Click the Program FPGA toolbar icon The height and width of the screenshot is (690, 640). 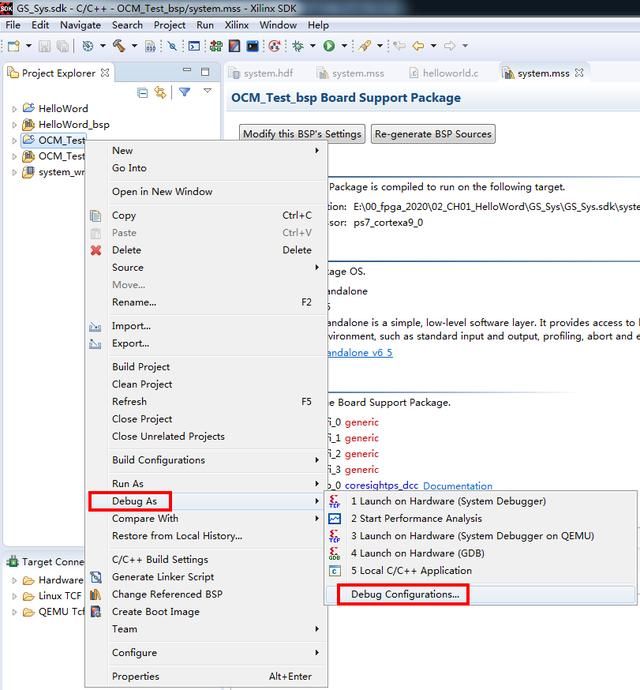(x=216, y=46)
